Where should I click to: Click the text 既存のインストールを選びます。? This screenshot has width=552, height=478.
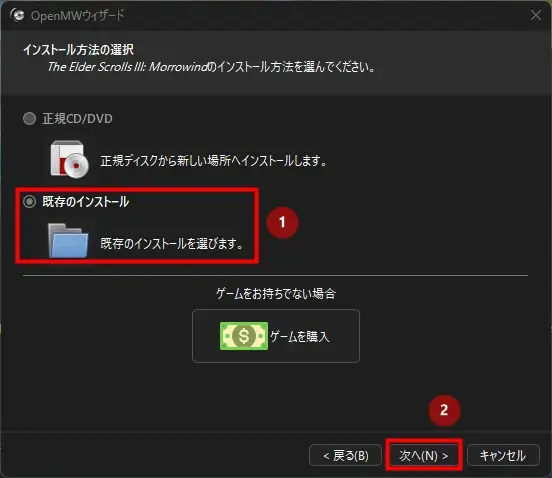tap(172, 244)
